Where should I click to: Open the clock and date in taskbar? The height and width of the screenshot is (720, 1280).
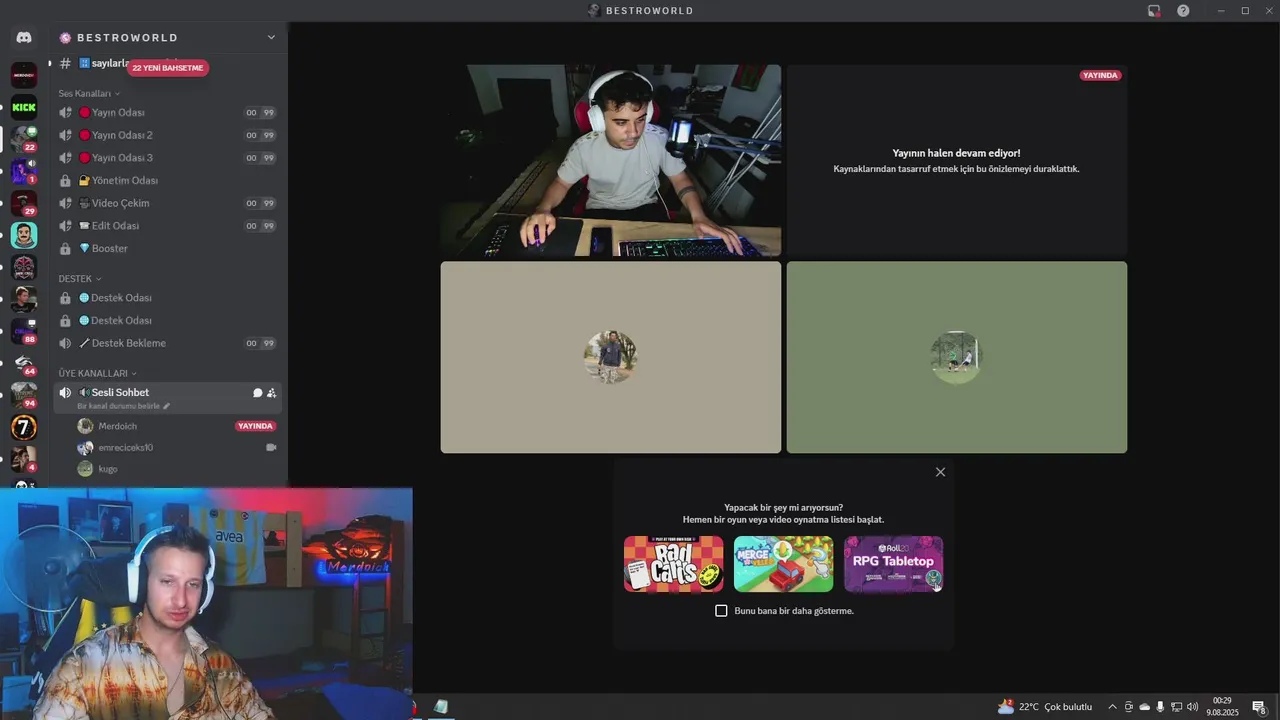[x=1222, y=707]
